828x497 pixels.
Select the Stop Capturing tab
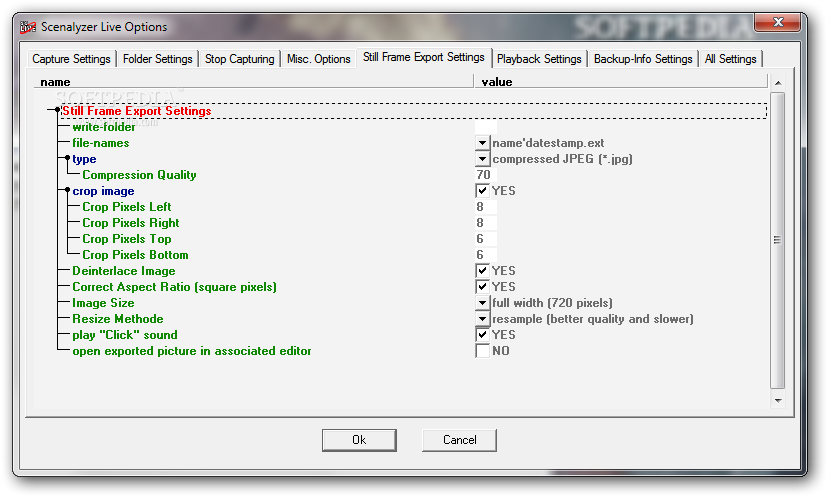(x=239, y=59)
